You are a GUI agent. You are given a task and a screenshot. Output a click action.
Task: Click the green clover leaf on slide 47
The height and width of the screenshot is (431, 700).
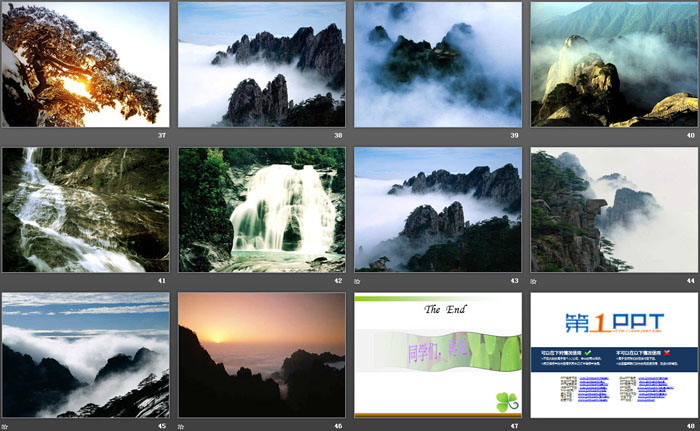(x=506, y=401)
